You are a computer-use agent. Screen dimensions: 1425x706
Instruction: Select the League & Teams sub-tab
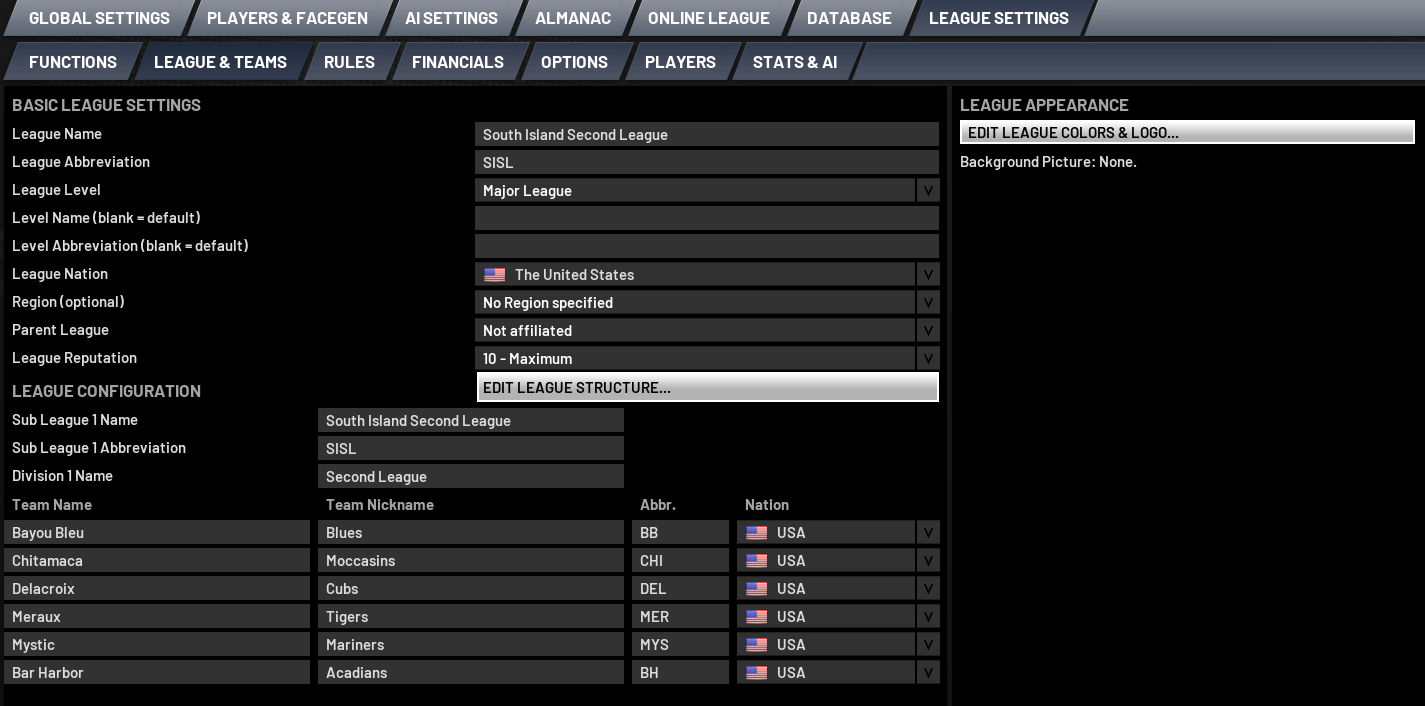[220, 62]
